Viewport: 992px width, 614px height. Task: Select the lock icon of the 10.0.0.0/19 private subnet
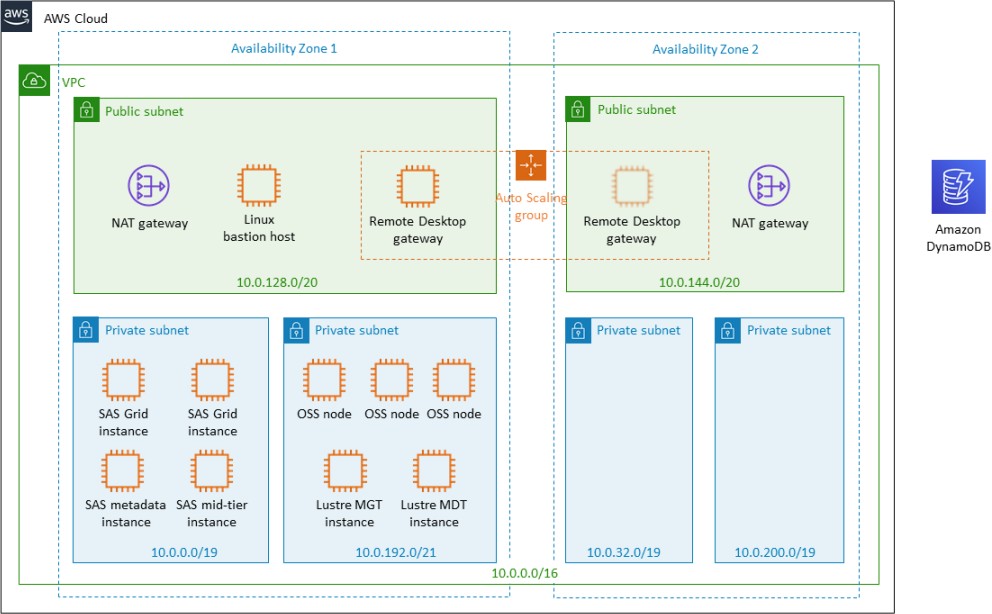click(x=86, y=330)
